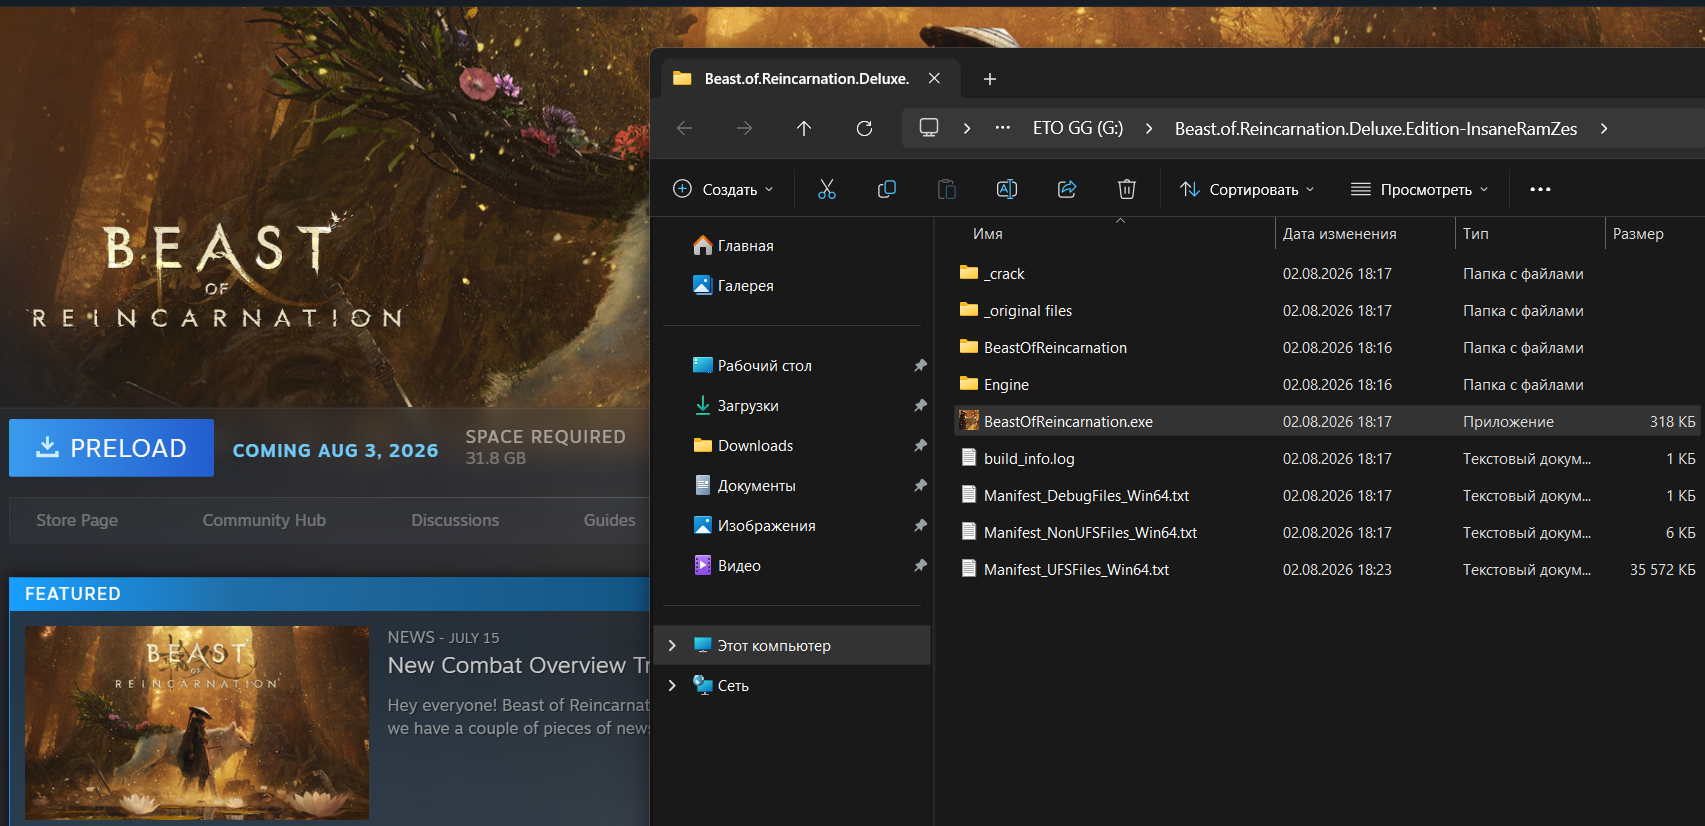Unpin Изображения using its pin icon
The image size is (1705, 826).
pyautogui.click(x=920, y=526)
